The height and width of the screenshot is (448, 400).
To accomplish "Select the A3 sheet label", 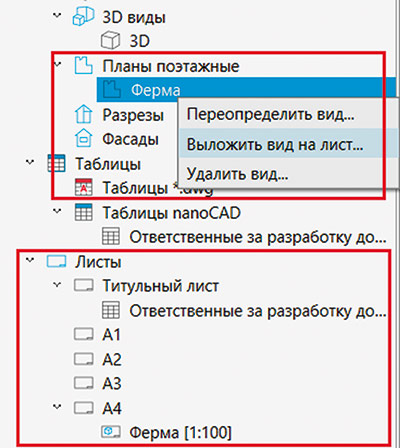I will pos(112,384).
